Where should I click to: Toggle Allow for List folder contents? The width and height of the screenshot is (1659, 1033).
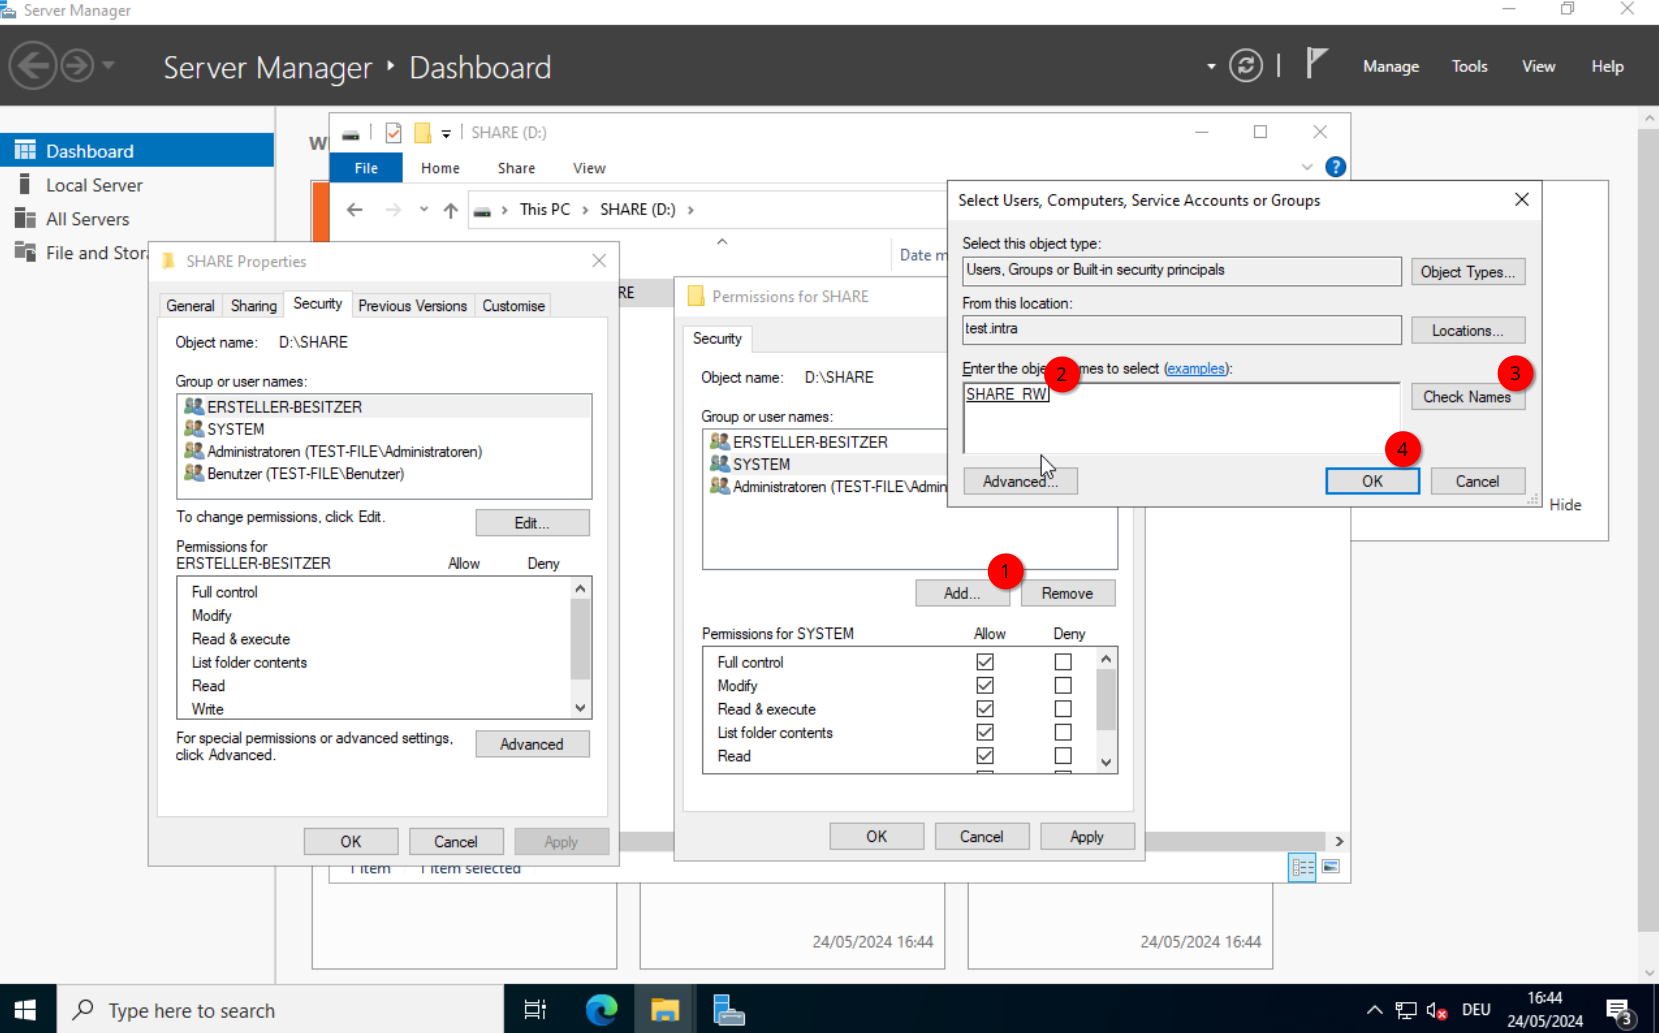click(985, 732)
